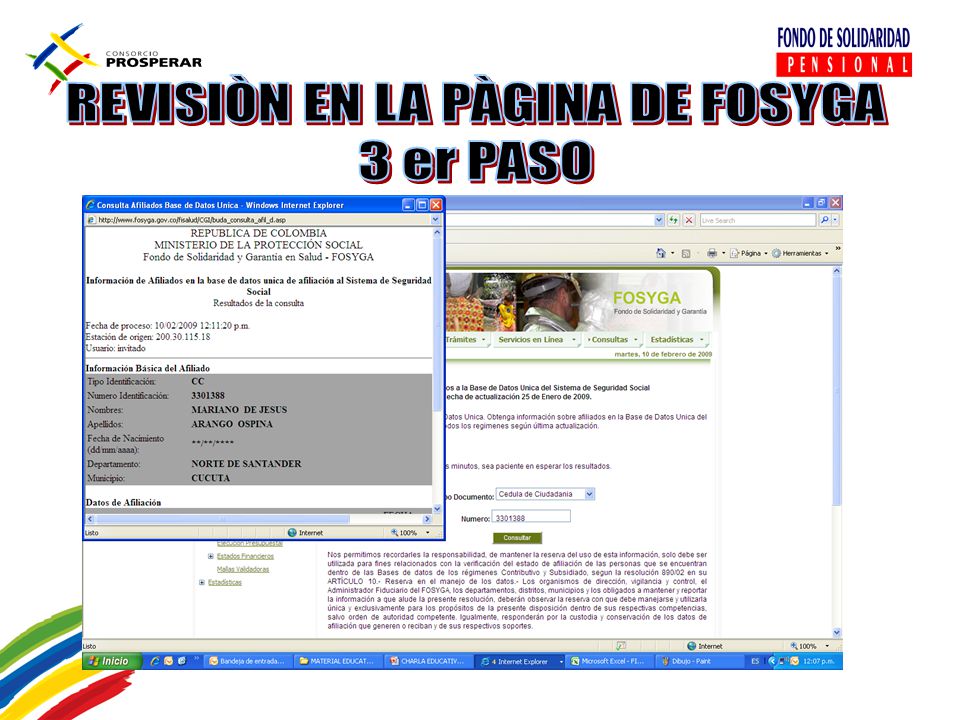Open the popup address bar dropdown
960x720 pixels.
[435, 220]
